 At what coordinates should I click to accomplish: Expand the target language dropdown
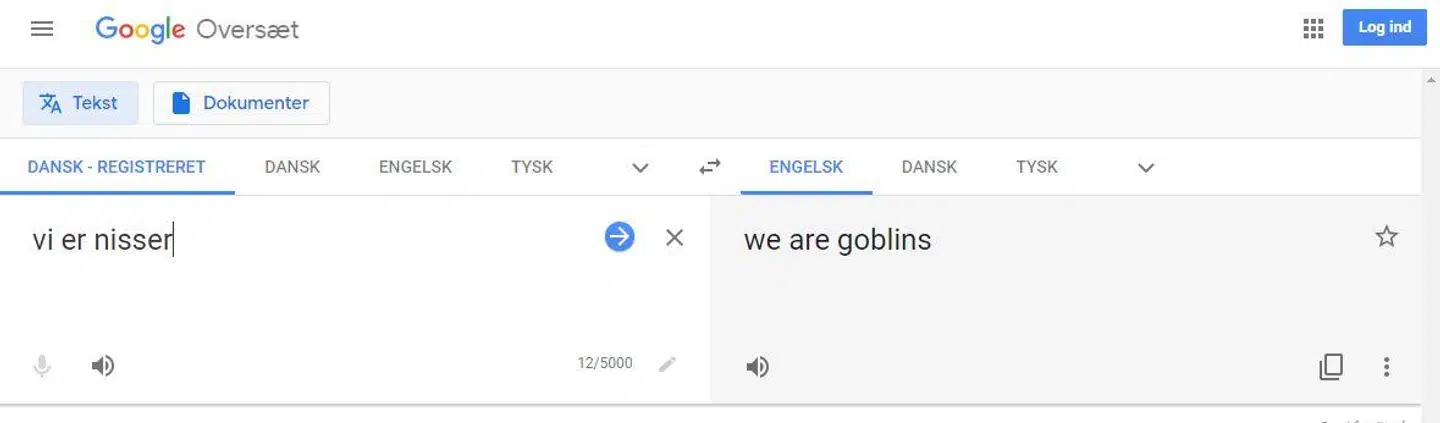click(x=1146, y=168)
